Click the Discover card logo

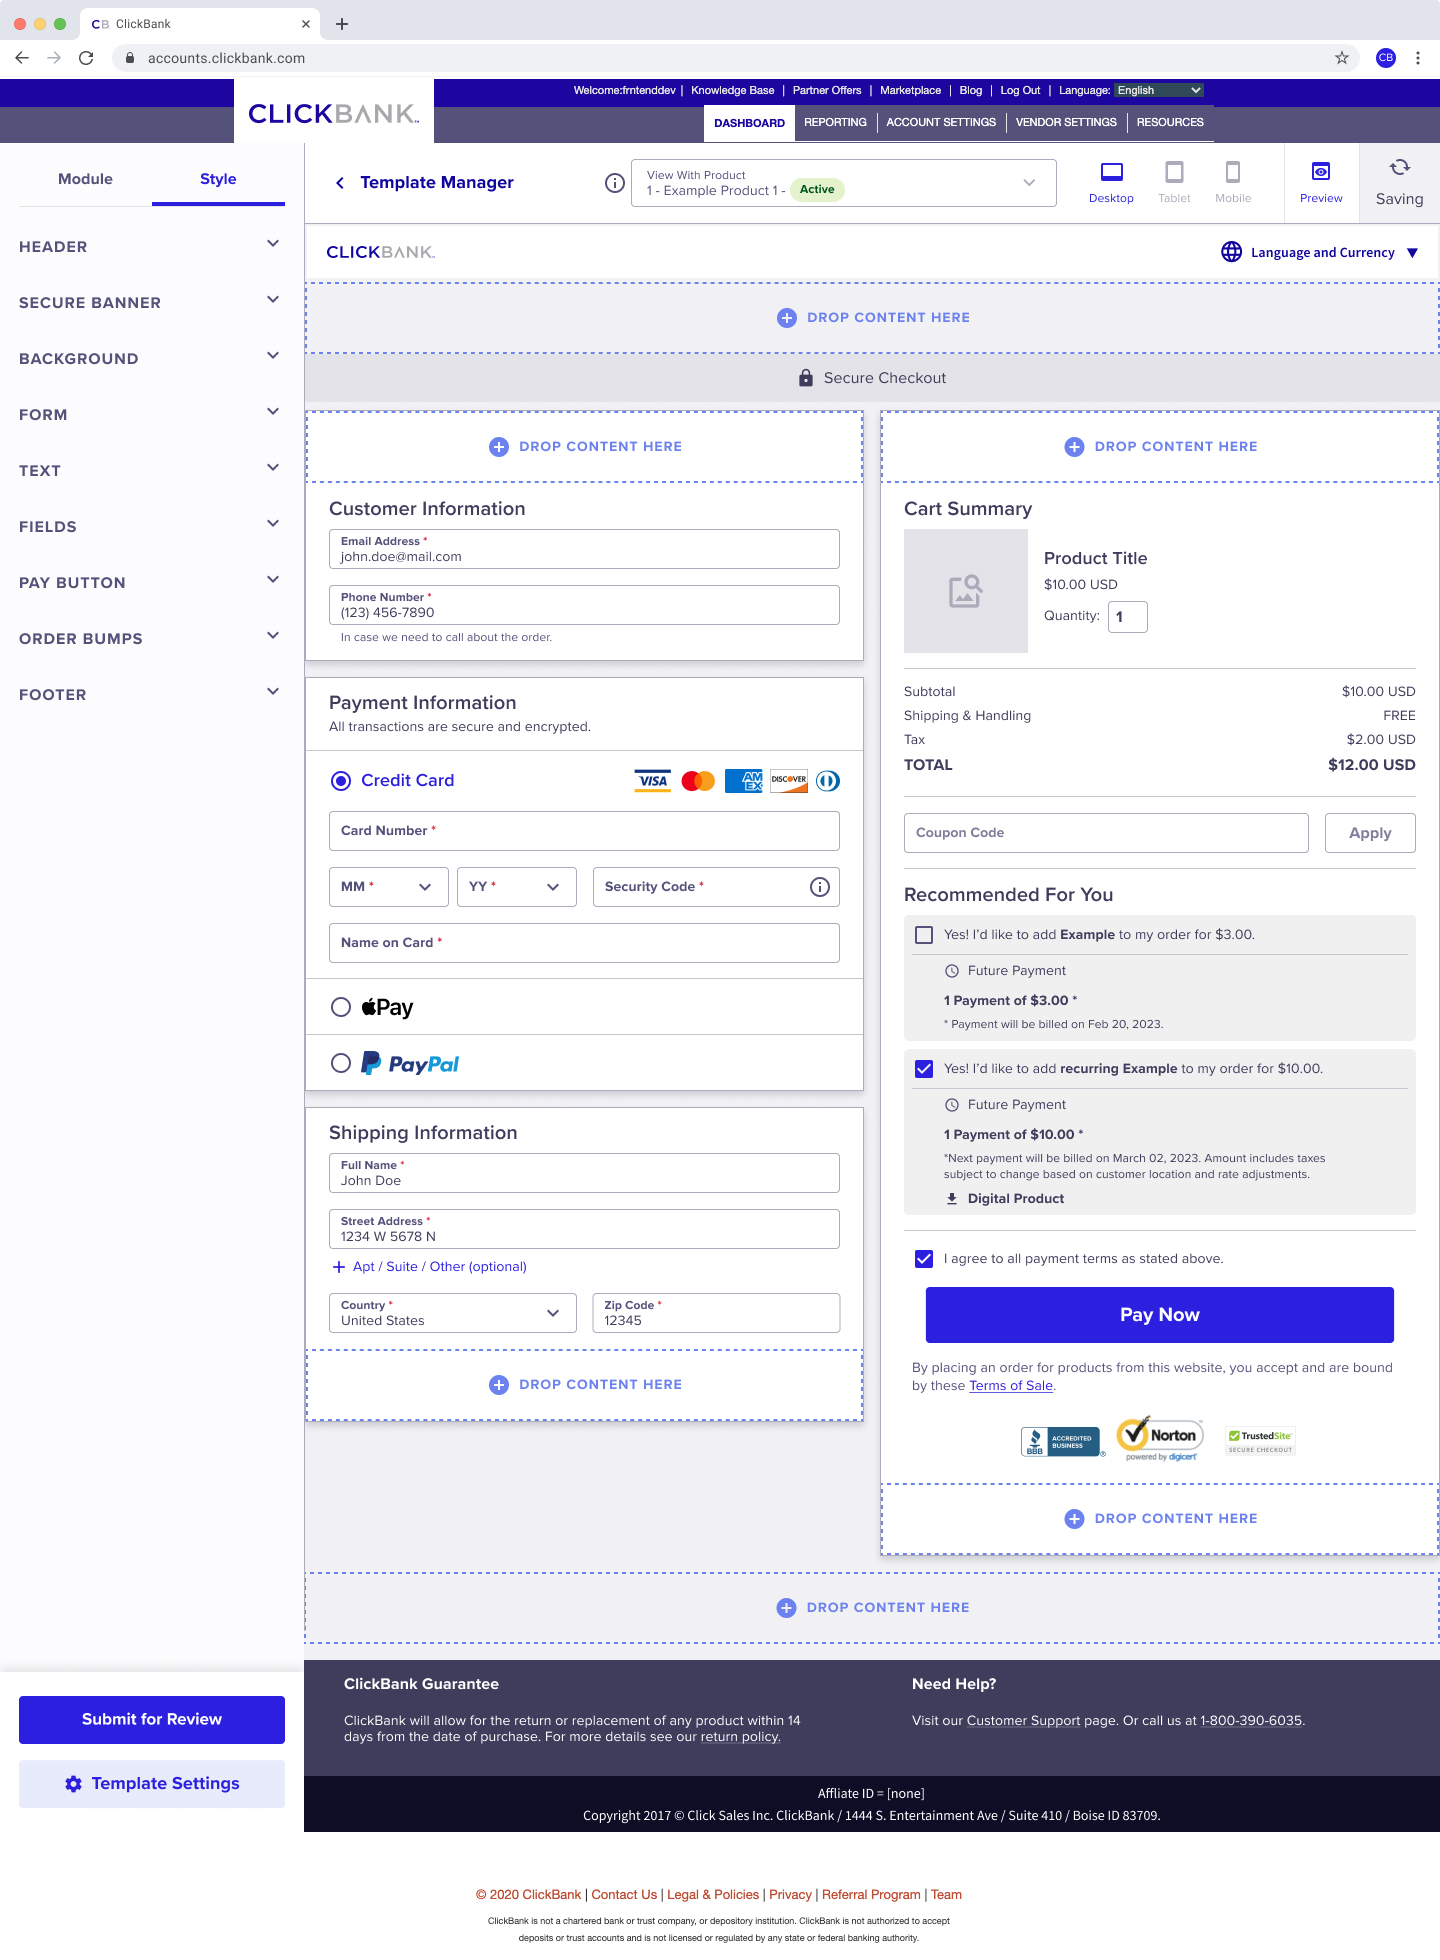[789, 781]
